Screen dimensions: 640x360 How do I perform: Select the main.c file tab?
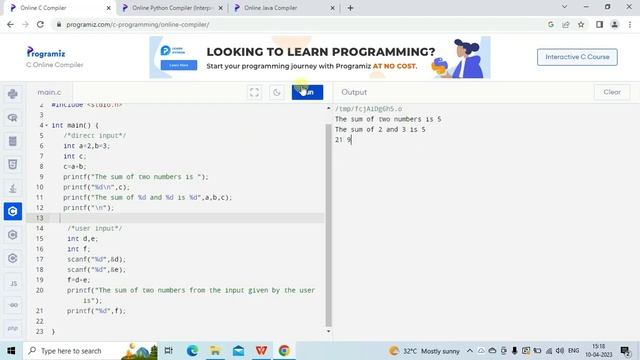49,92
